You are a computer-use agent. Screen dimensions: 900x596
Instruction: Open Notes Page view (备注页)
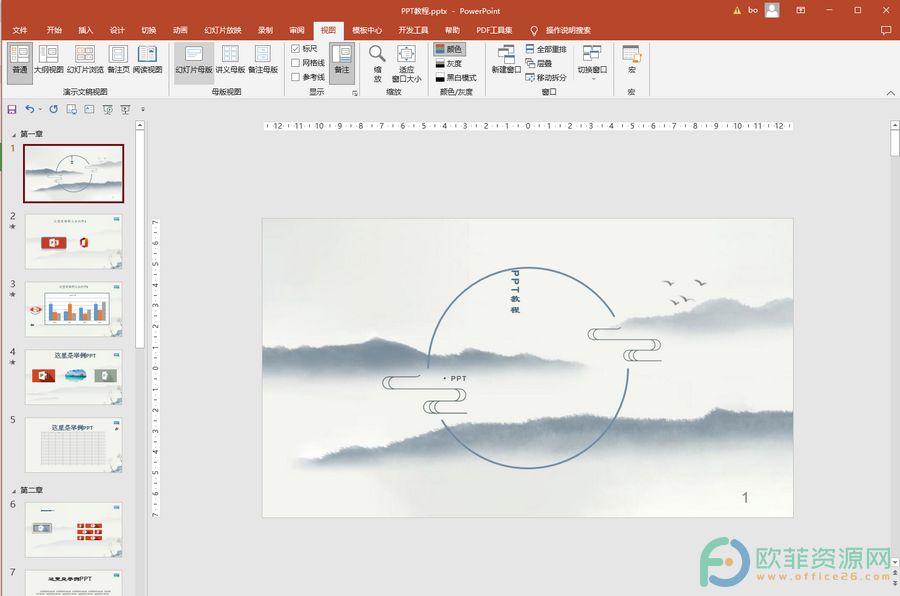[x=118, y=60]
